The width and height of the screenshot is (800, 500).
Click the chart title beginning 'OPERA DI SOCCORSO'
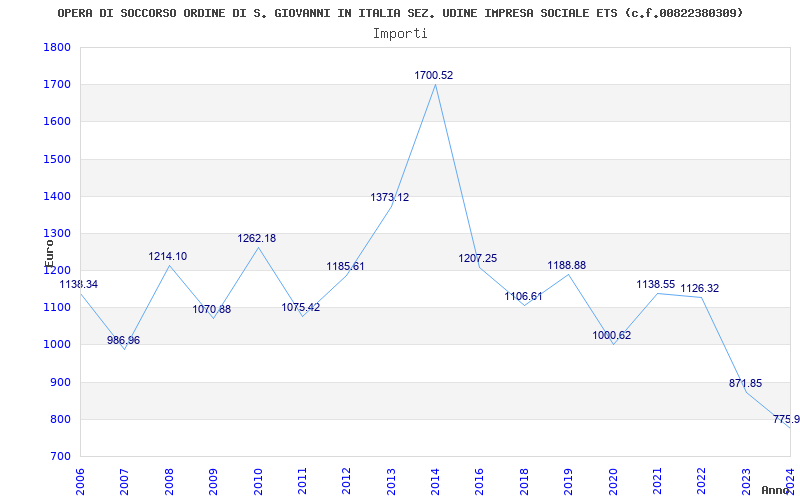click(x=400, y=13)
